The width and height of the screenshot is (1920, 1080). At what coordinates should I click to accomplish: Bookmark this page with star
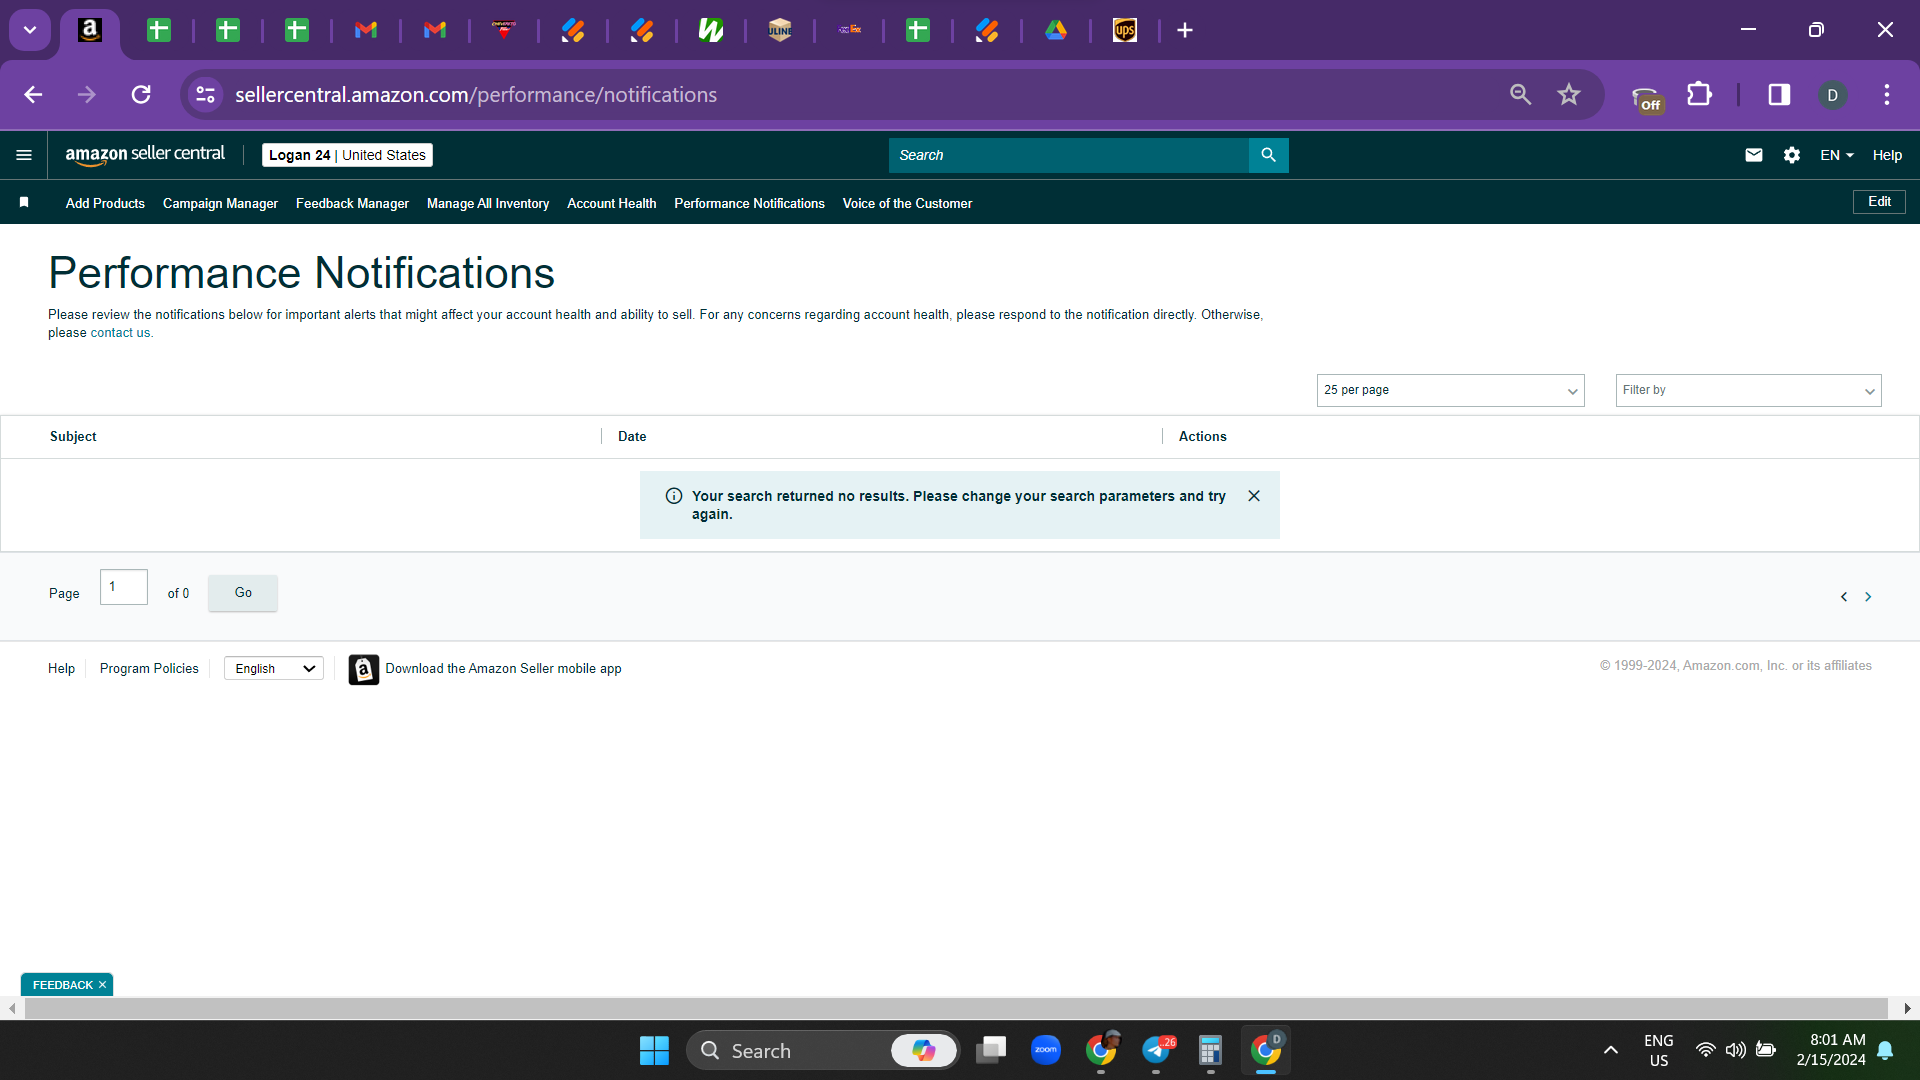(x=1569, y=95)
